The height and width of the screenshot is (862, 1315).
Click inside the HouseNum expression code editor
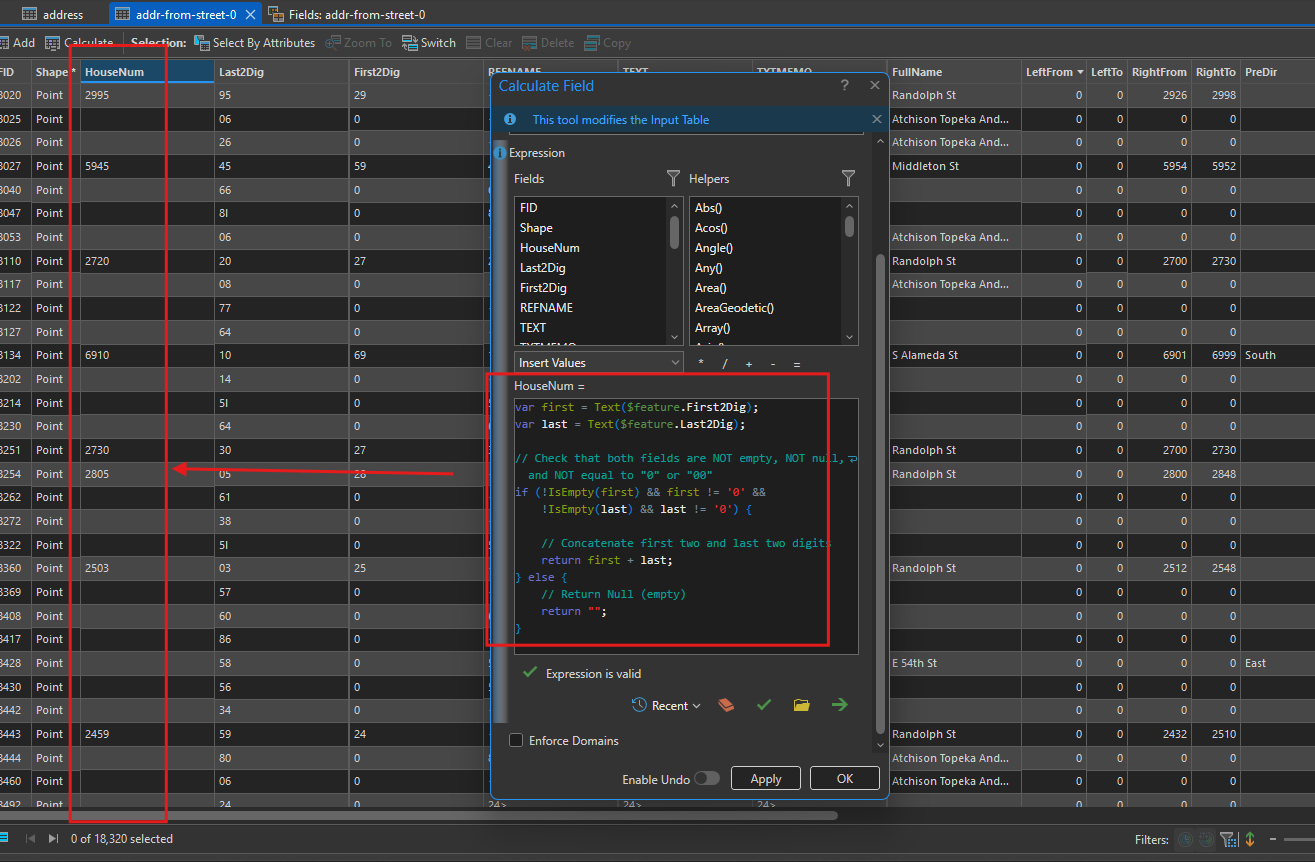(685, 525)
